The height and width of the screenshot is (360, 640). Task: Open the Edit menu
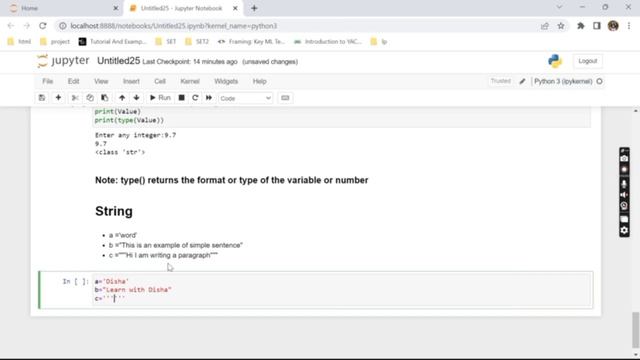click(73, 81)
